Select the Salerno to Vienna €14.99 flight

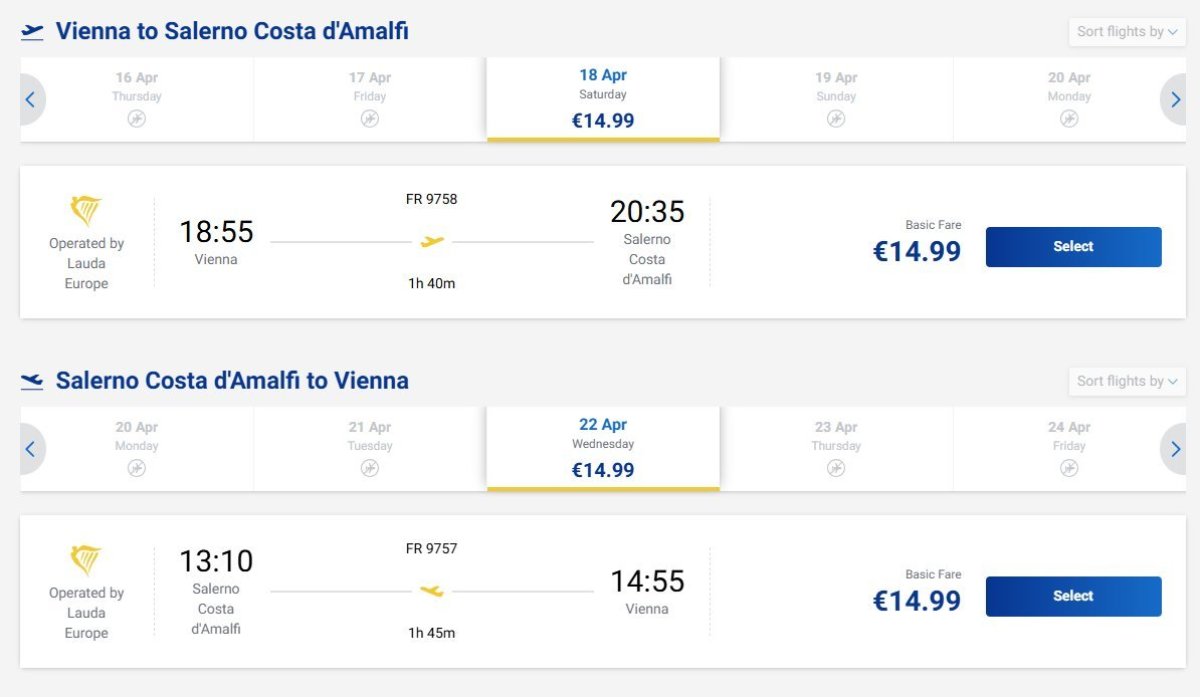(1073, 596)
